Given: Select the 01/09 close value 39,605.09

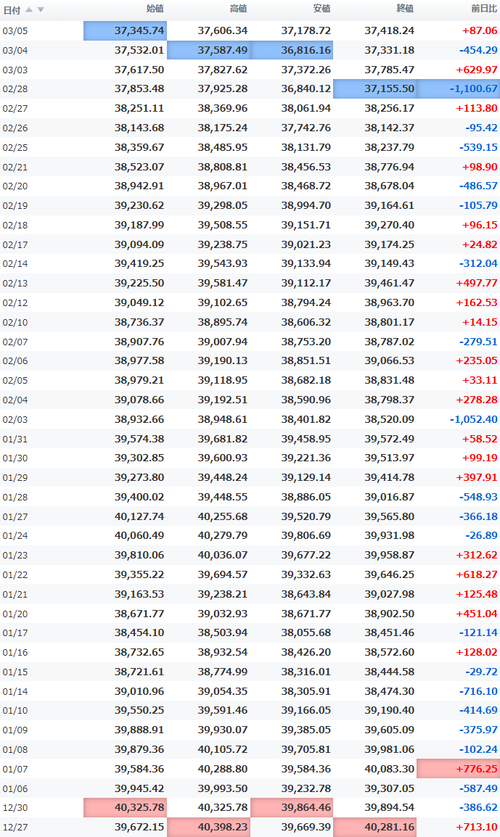Looking at the screenshot, I should [389, 730].
